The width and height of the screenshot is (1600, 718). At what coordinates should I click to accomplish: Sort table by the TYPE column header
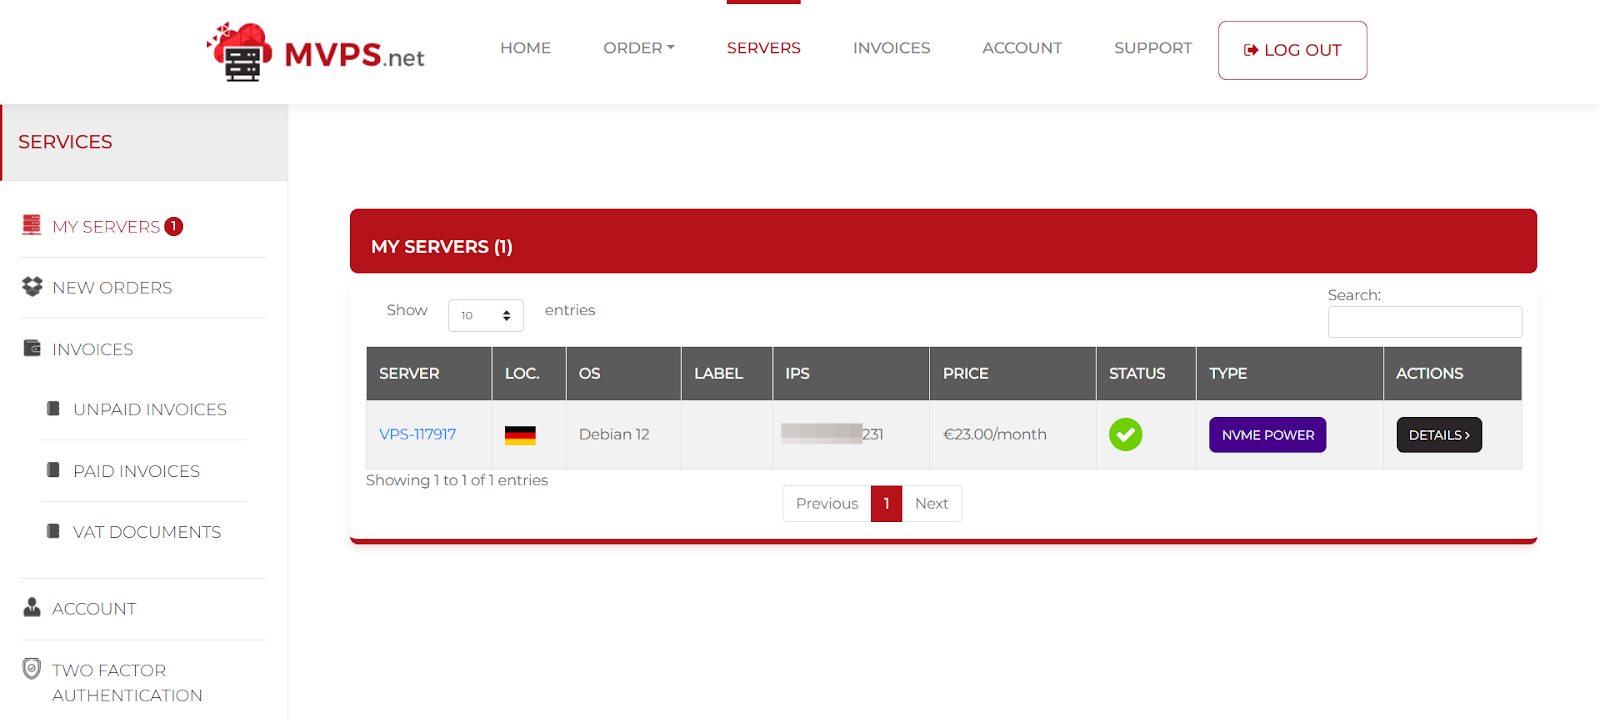(1290, 373)
